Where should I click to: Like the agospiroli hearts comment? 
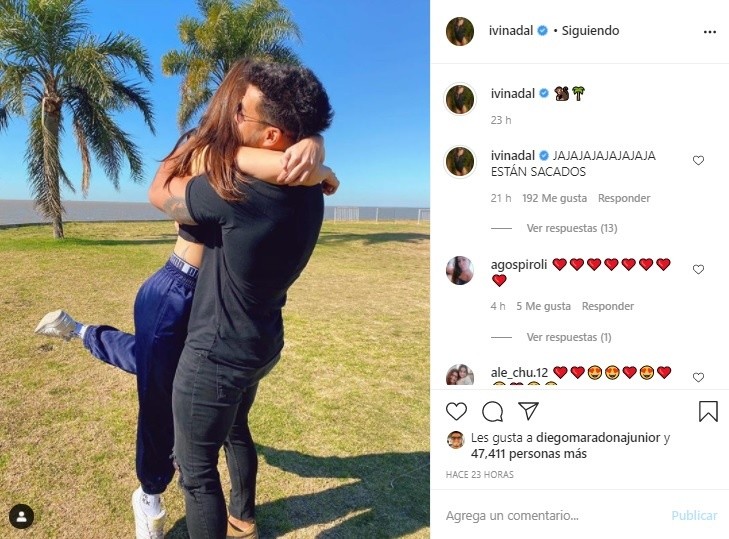[698, 269]
